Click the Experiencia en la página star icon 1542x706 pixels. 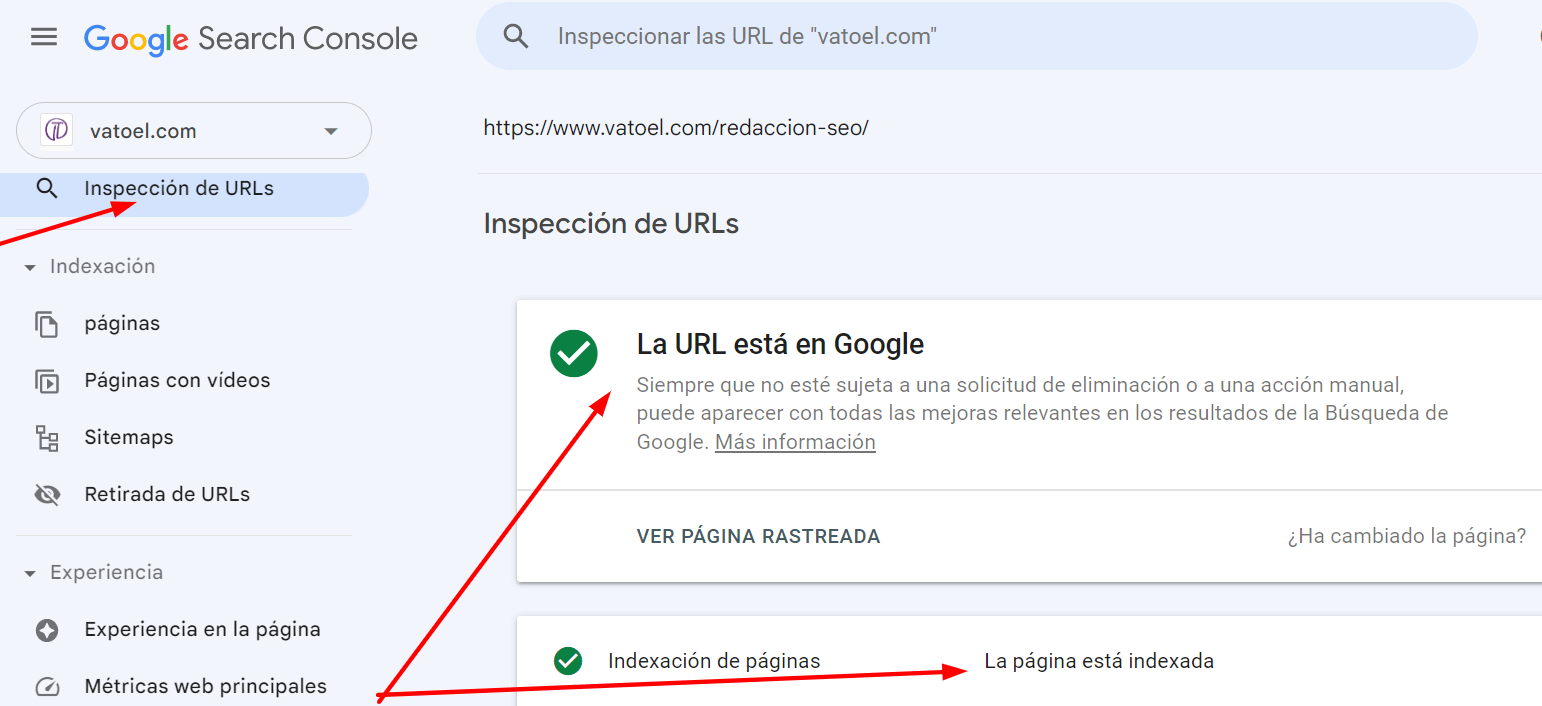[x=46, y=630]
